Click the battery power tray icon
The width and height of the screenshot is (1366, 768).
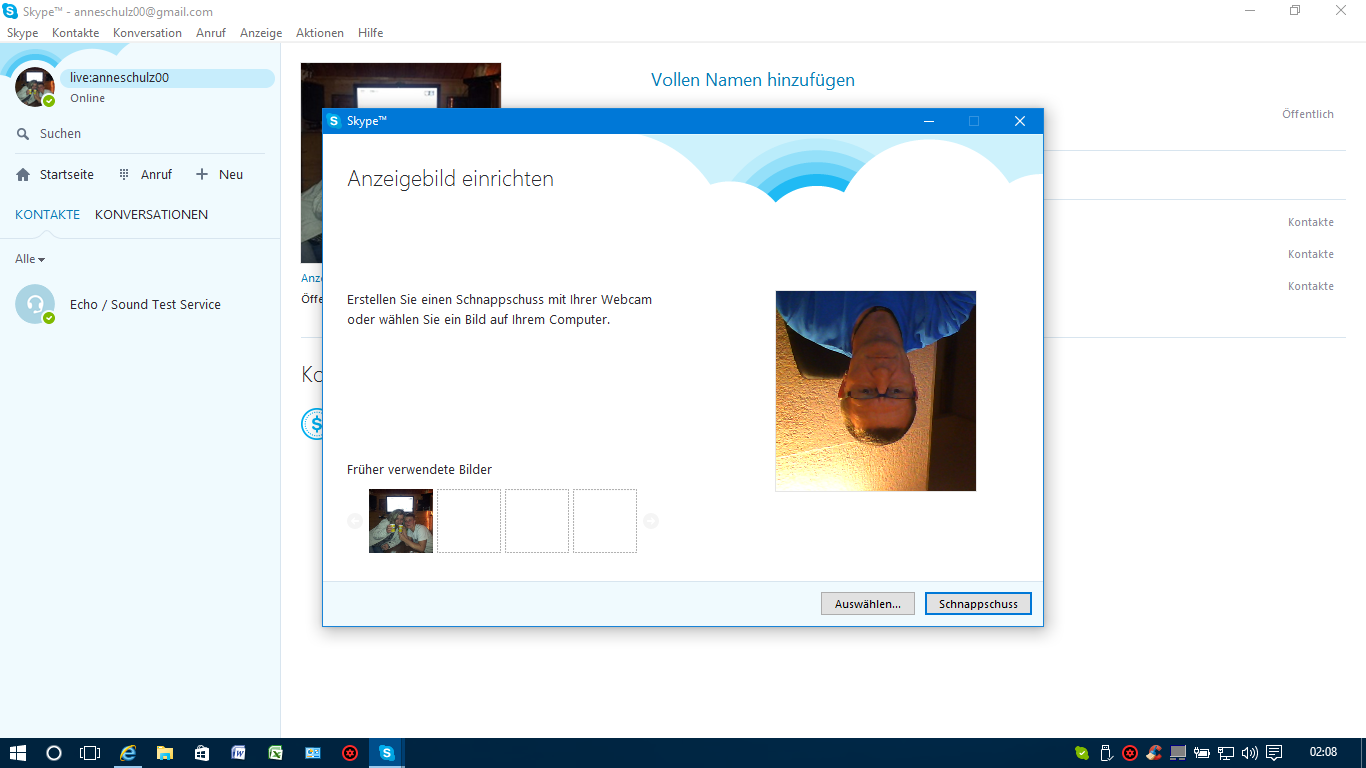(x=1203, y=753)
